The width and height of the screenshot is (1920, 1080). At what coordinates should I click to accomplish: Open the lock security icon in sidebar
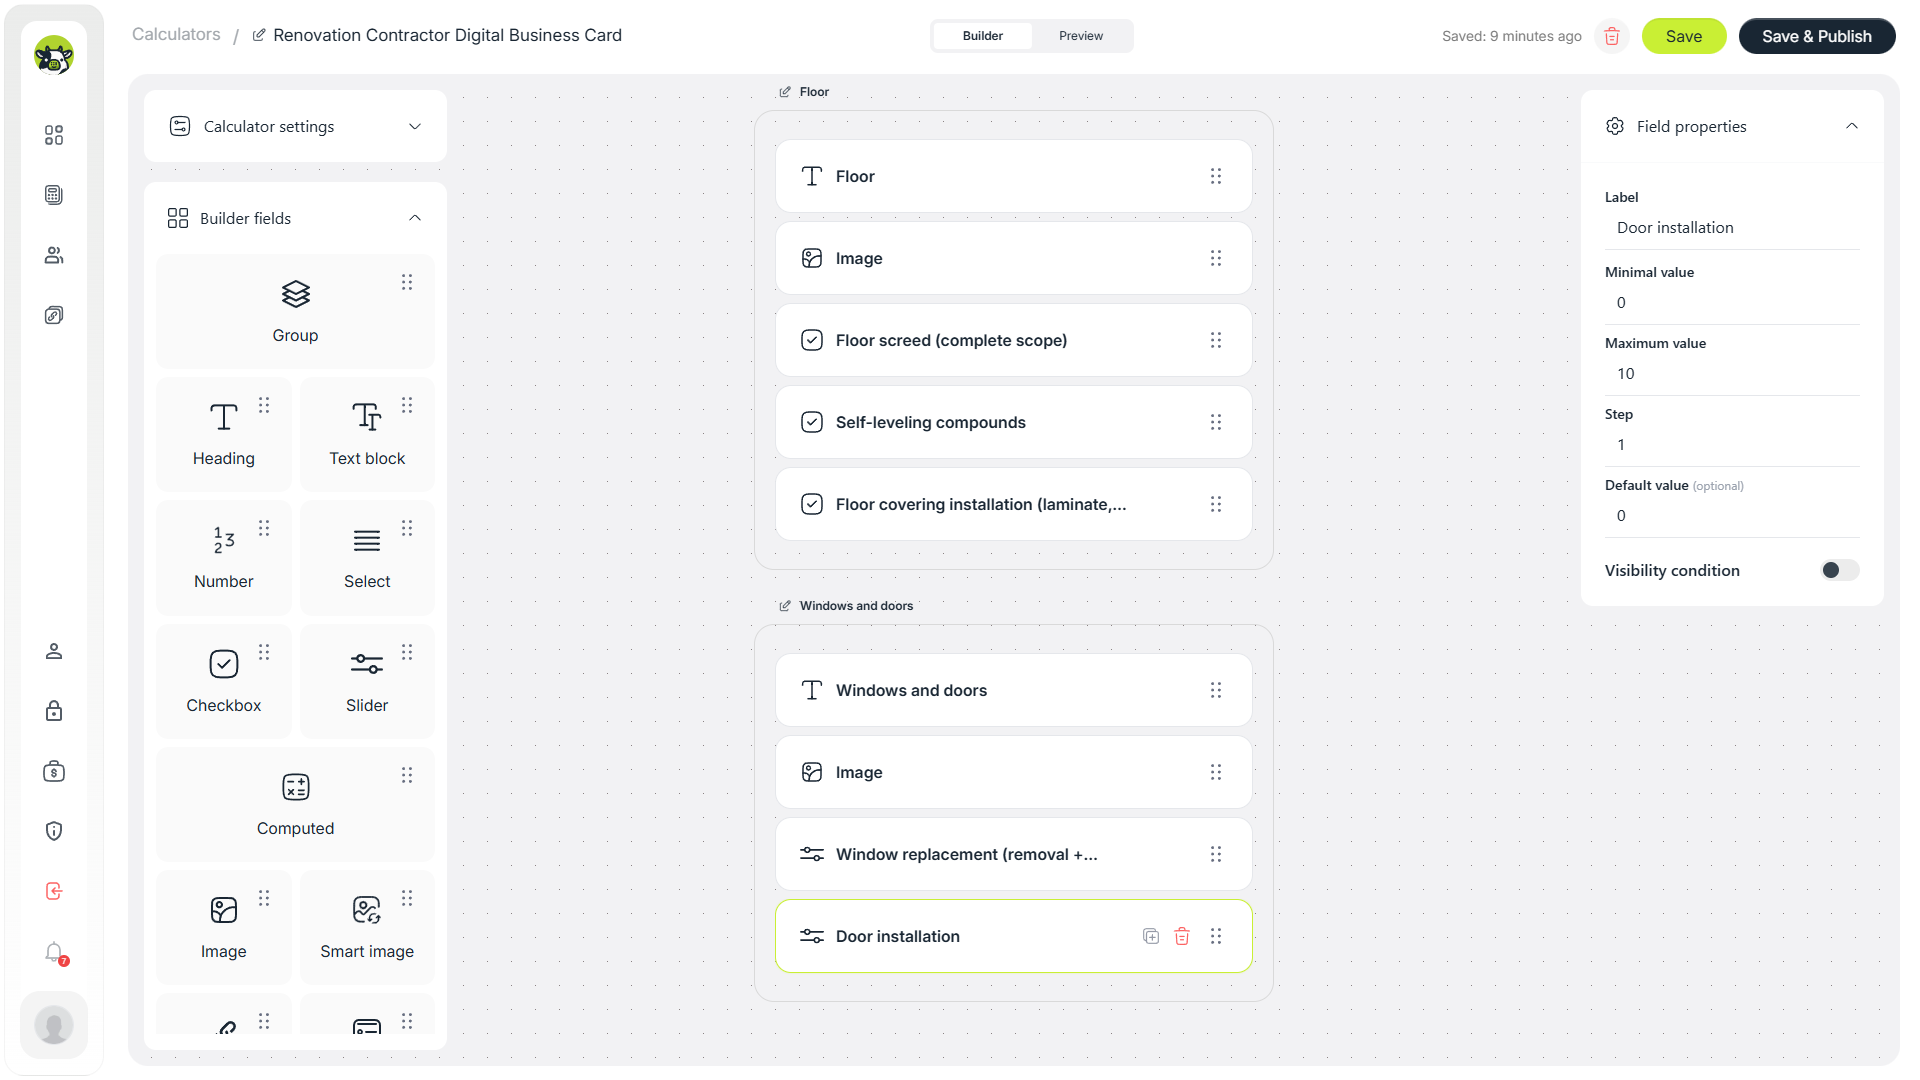[54, 711]
